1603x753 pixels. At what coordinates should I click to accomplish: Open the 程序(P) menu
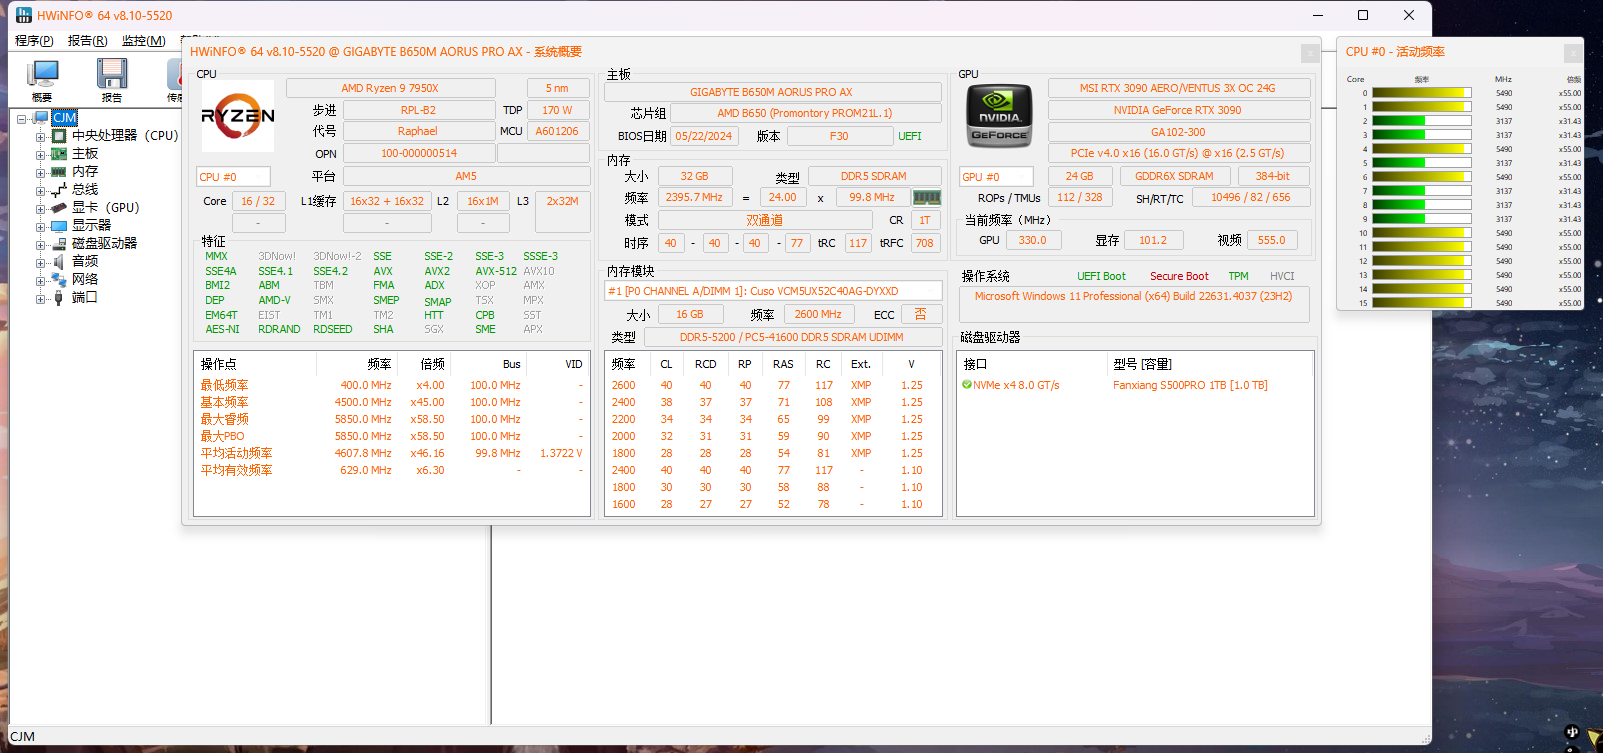coord(34,41)
